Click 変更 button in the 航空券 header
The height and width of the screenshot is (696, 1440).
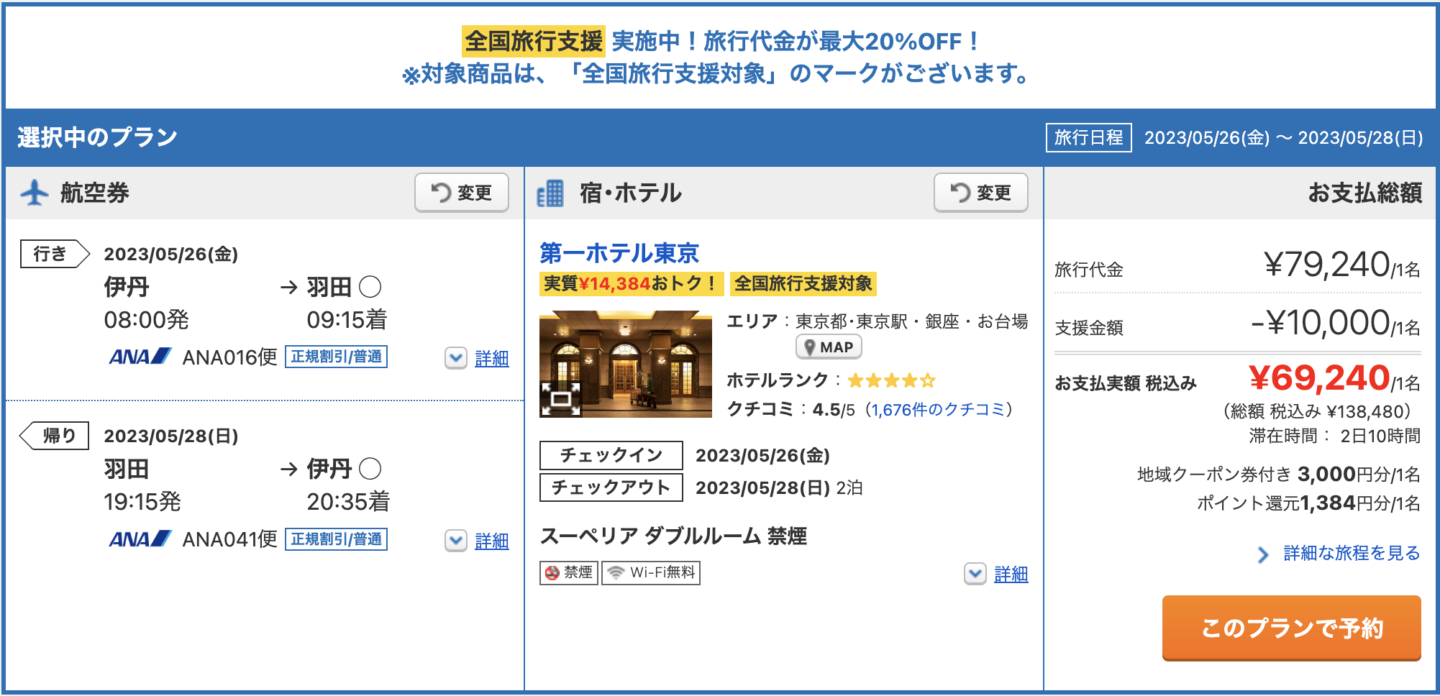pos(462,193)
